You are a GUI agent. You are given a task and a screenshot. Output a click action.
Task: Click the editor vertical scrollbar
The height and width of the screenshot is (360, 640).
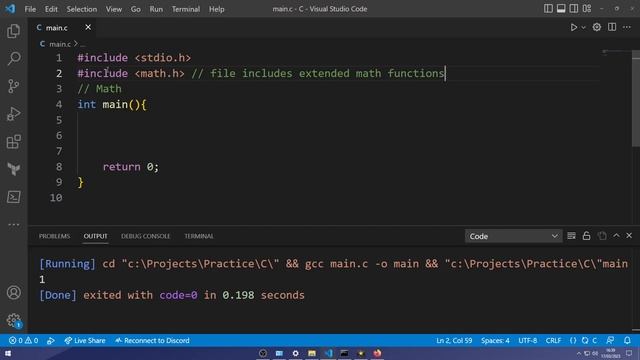point(636,98)
